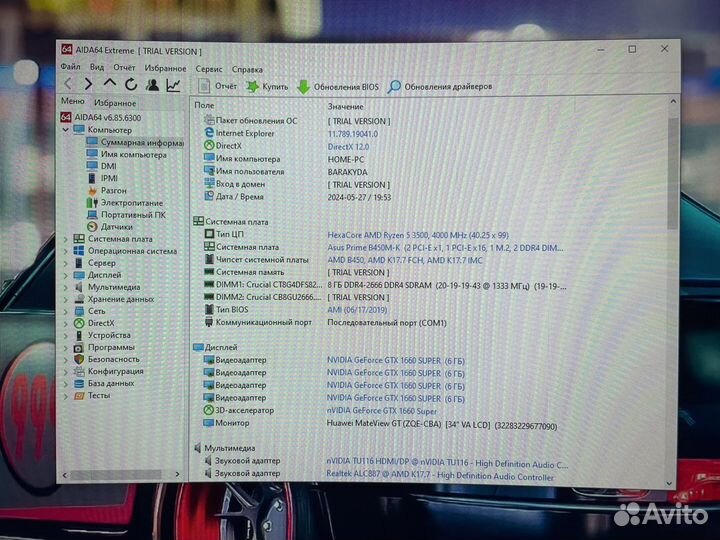Open the DirectX 12.0 value link
Screen dimensions: 720x540
click(348, 147)
